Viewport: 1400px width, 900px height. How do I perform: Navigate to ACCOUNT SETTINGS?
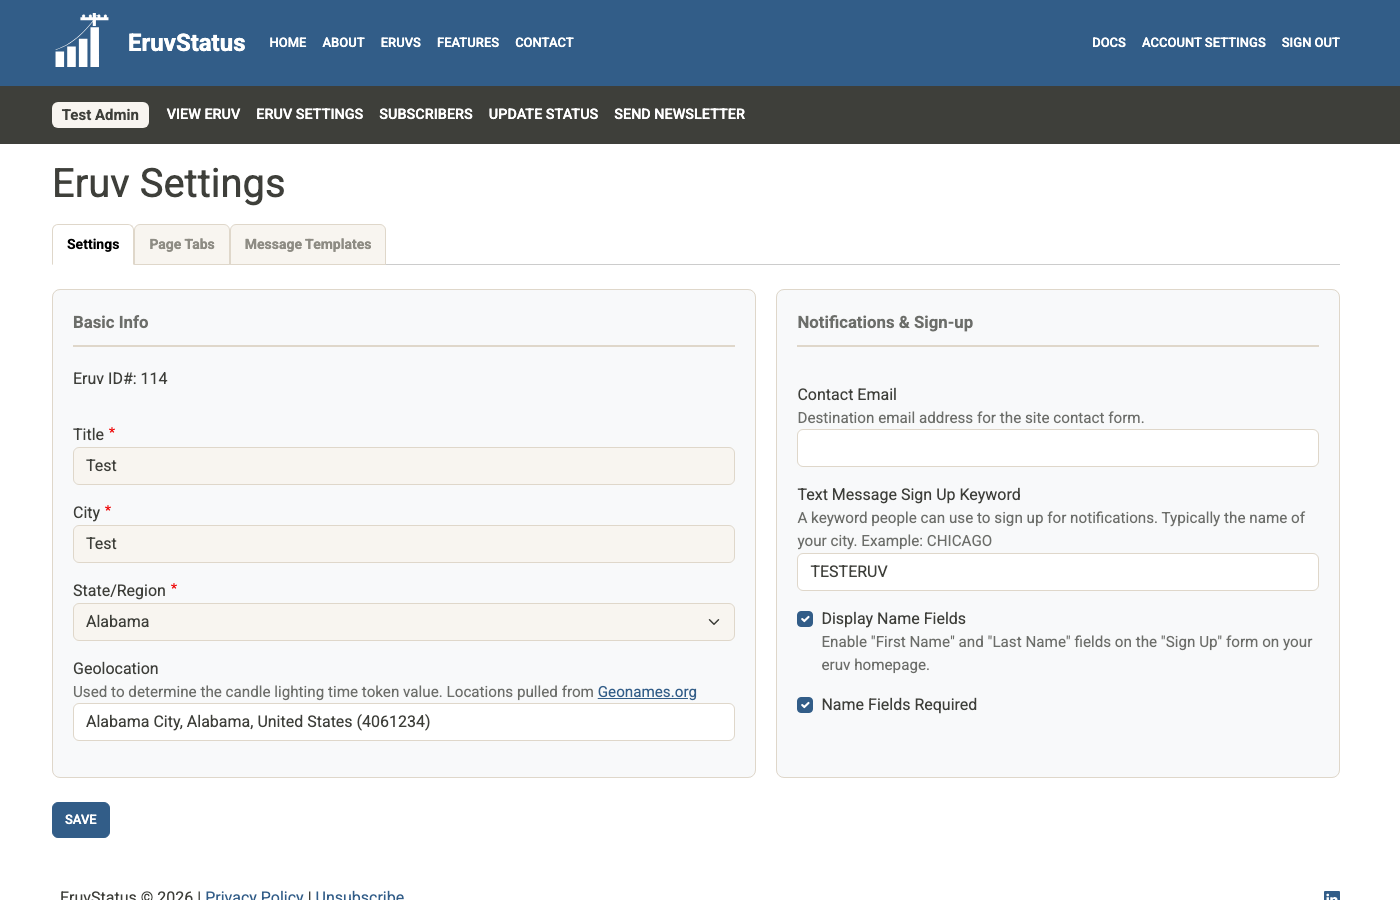(1203, 42)
